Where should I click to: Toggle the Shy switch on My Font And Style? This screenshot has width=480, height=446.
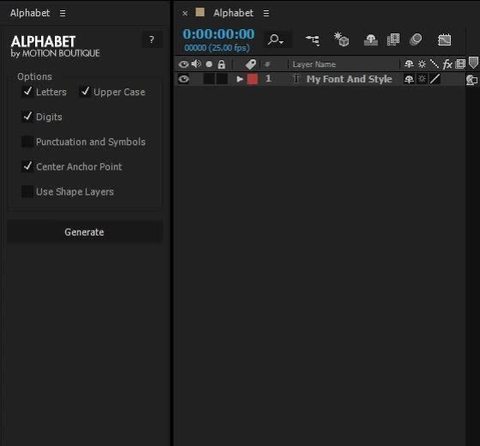pos(409,79)
